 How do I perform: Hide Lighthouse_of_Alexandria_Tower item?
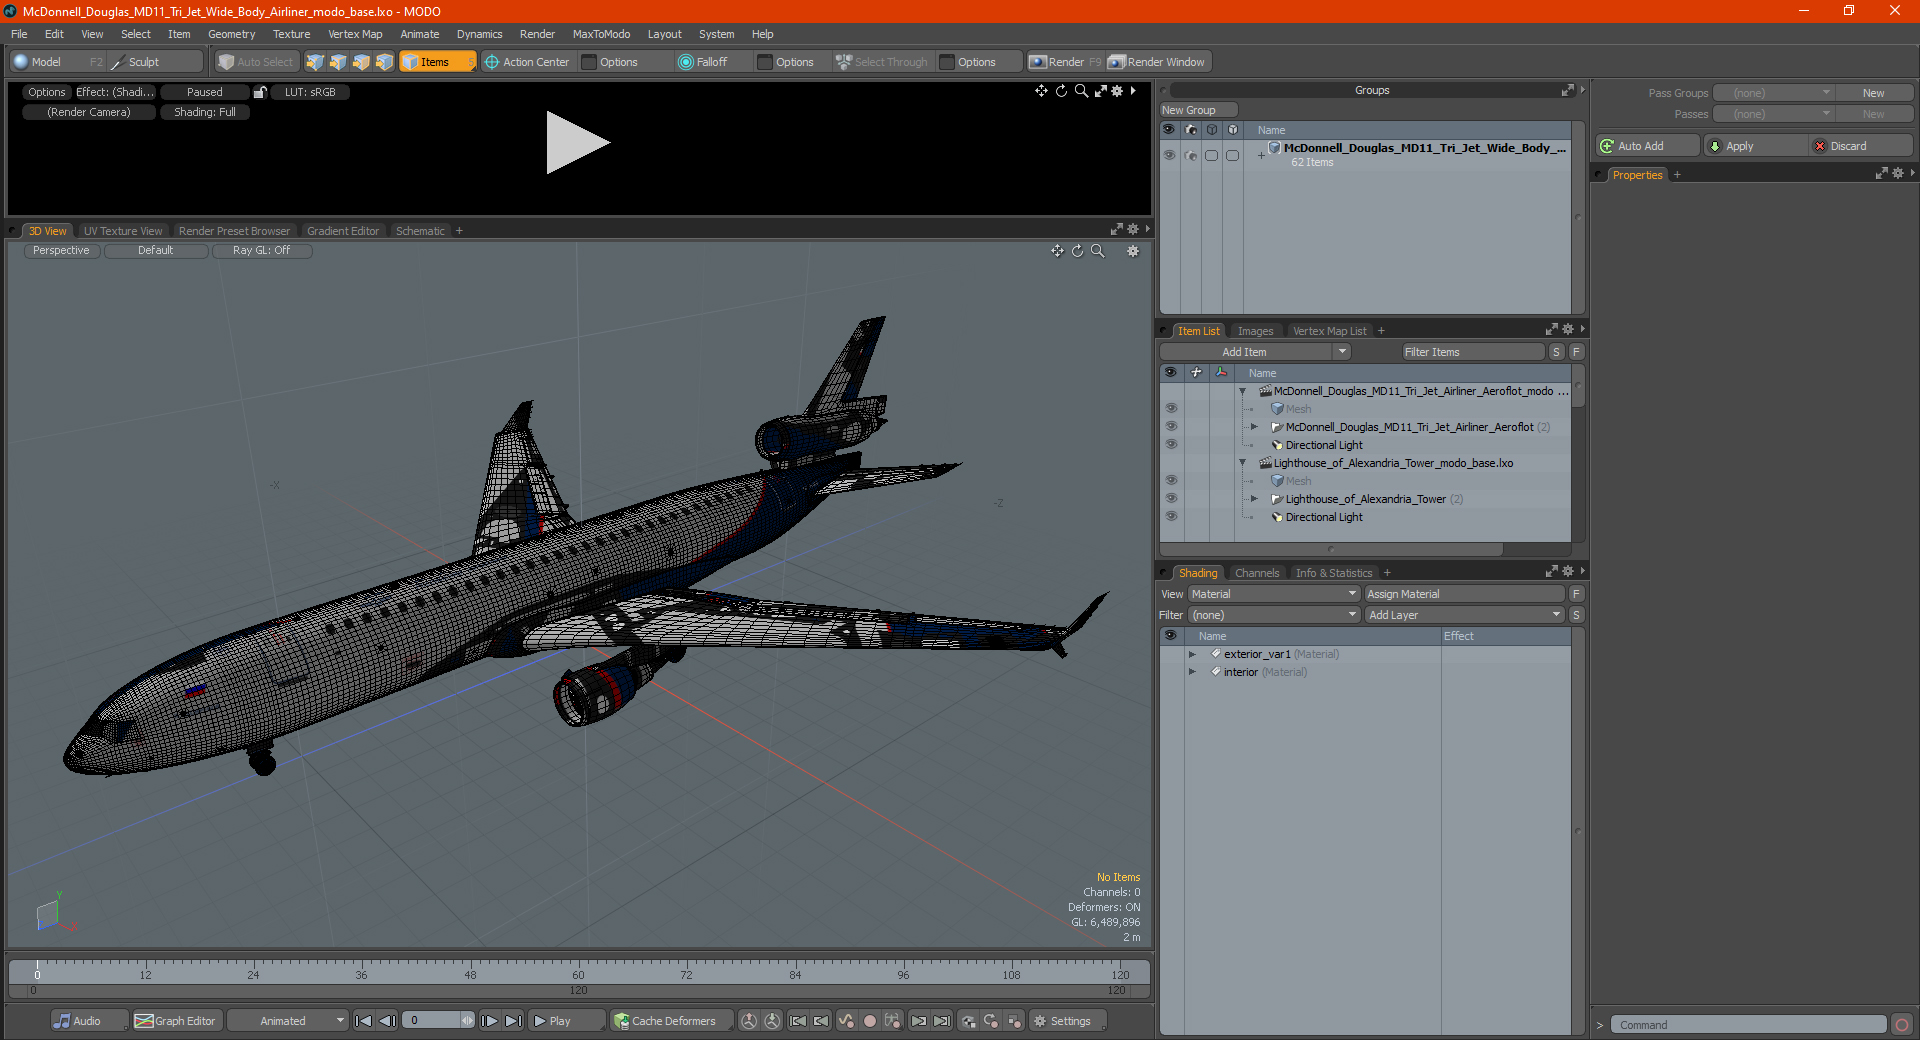1171,499
